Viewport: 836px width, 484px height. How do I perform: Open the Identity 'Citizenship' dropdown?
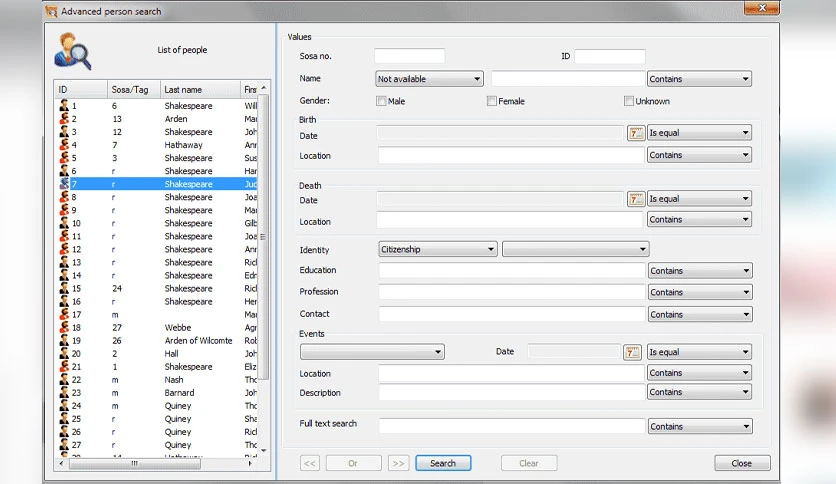[438, 249]
